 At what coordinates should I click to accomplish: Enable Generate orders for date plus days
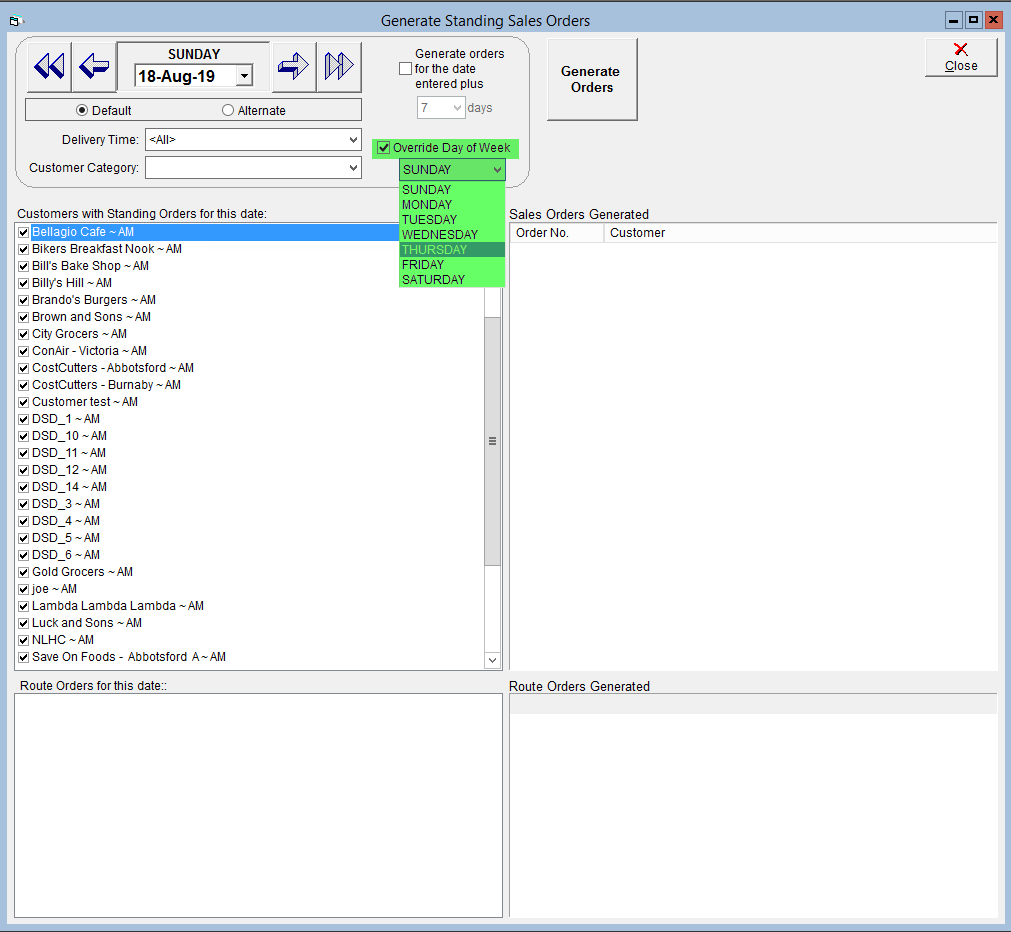pos(406,68)
